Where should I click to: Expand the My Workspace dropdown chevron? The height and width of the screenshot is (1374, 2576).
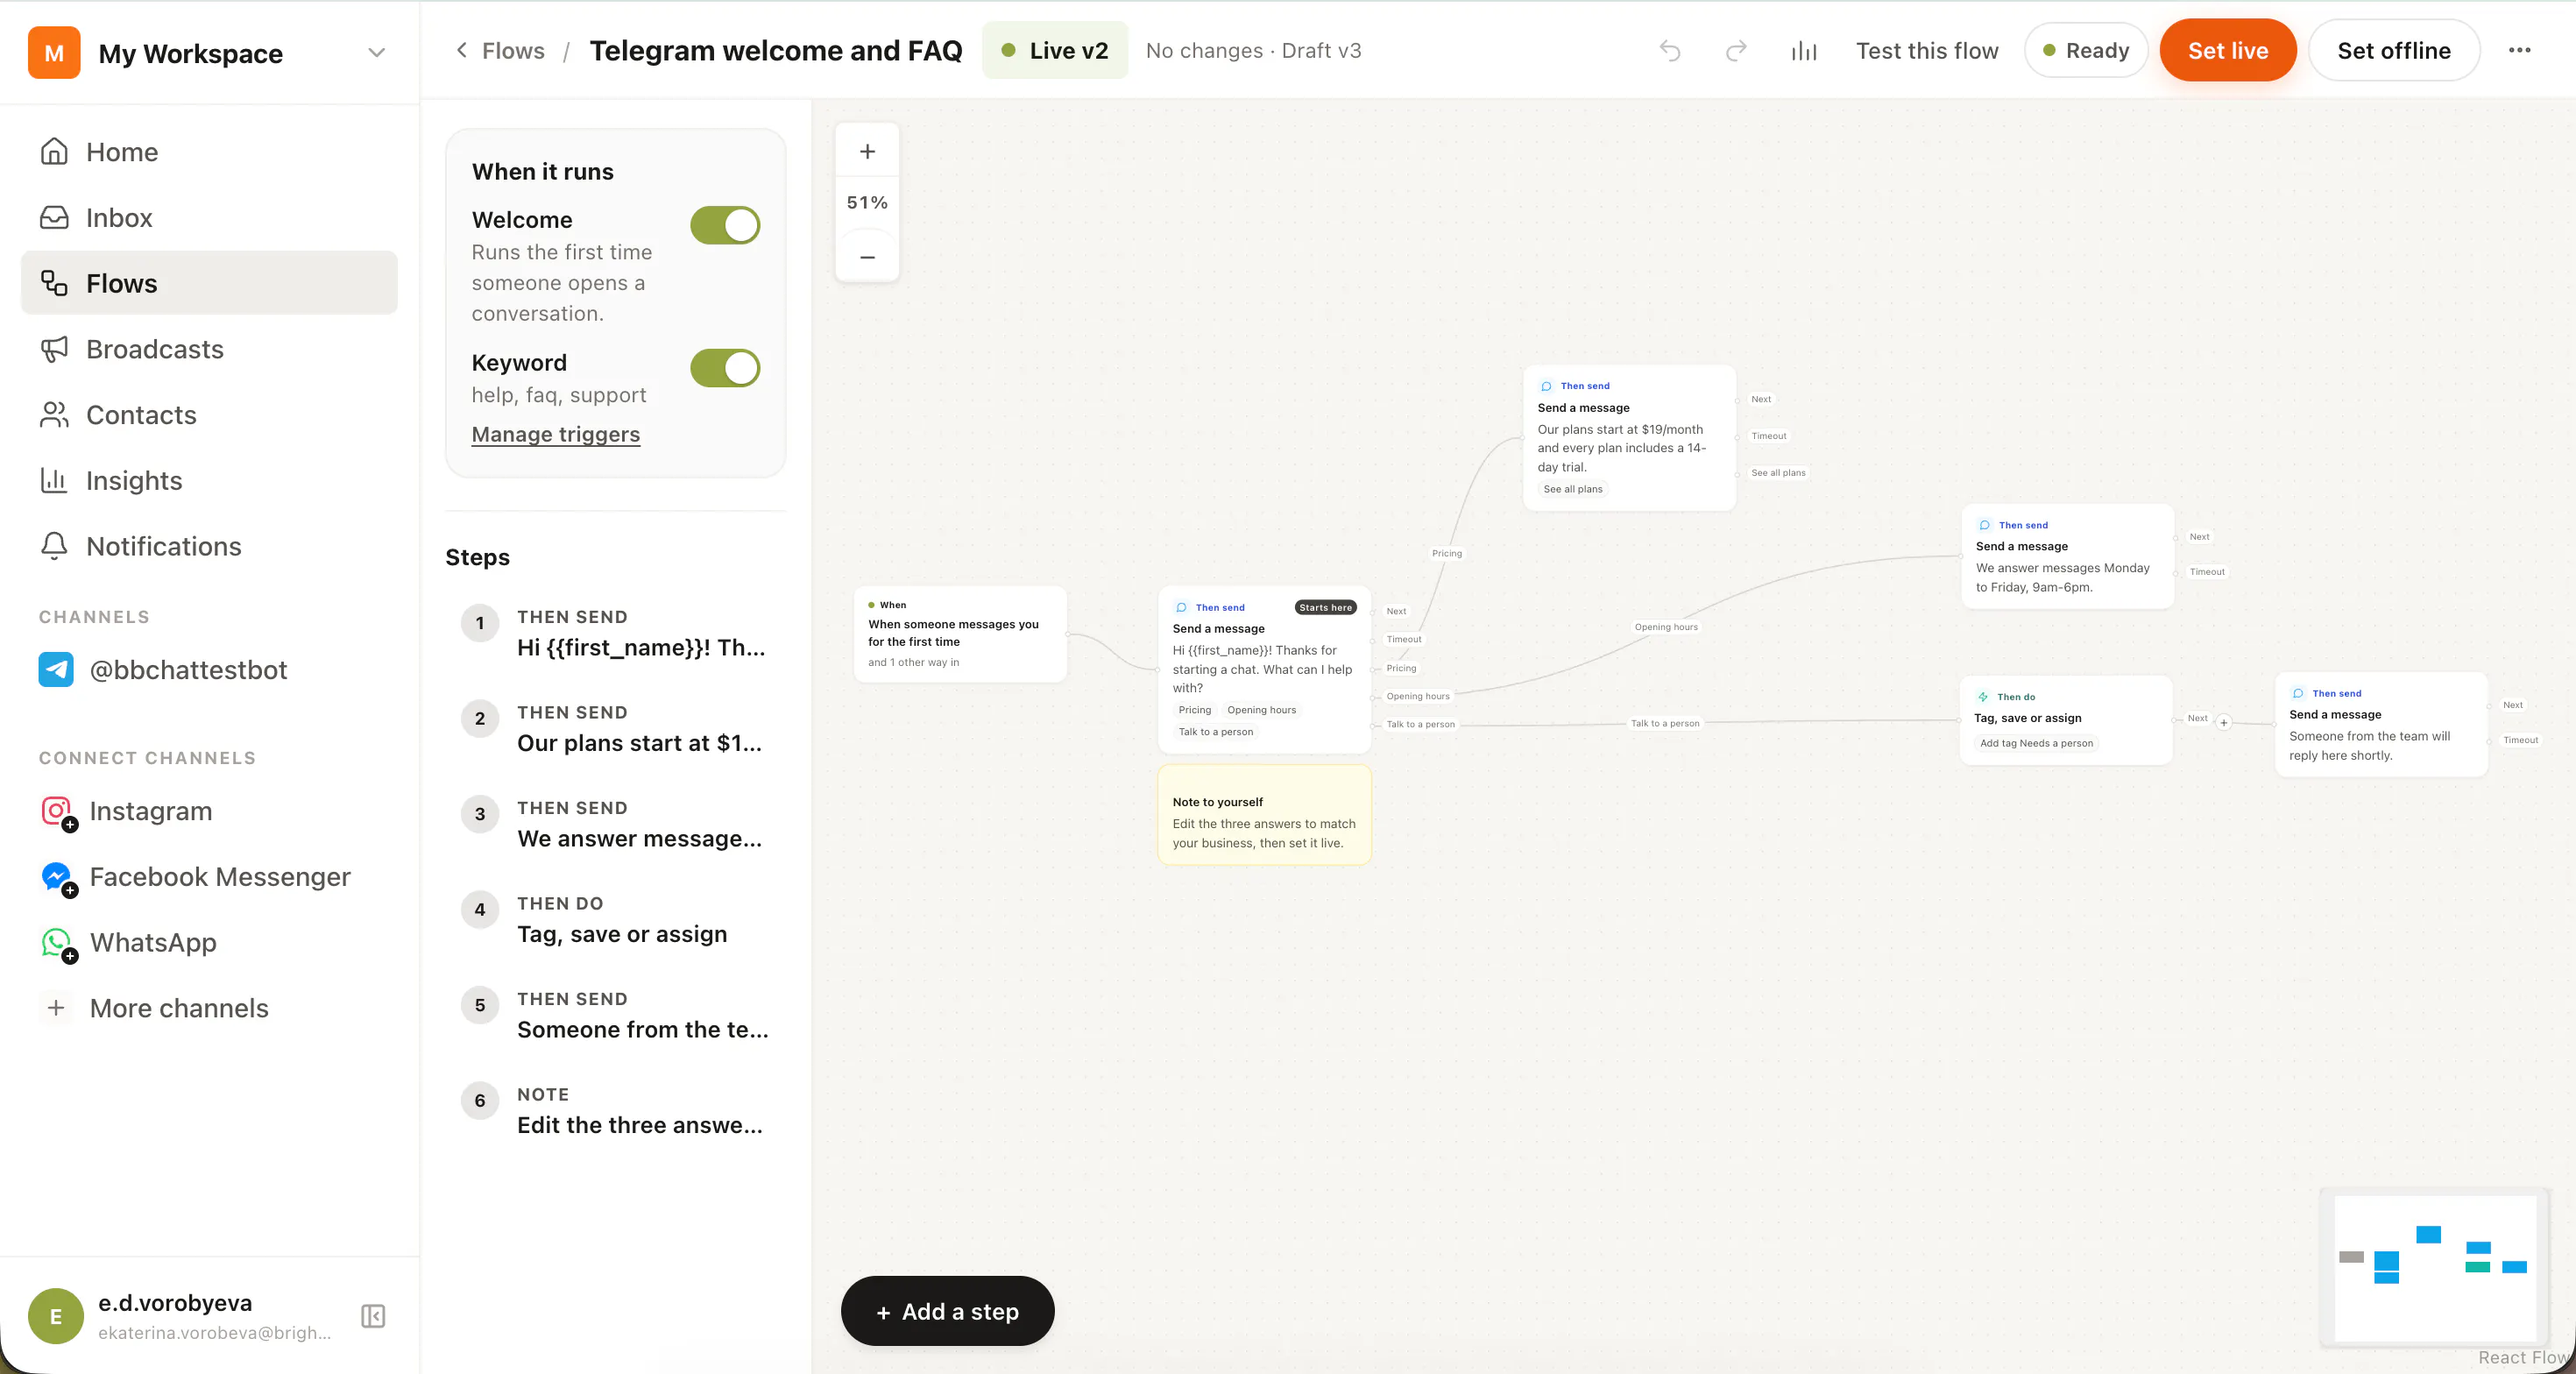[376, 53]
